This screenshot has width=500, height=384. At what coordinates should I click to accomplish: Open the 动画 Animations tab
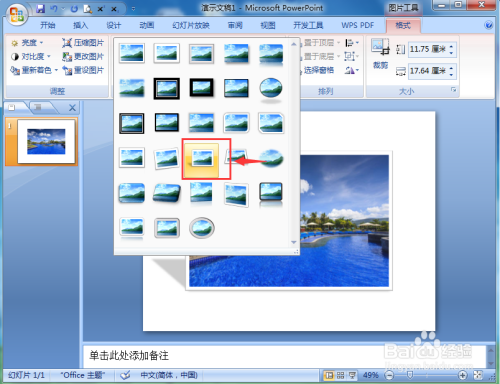147,25
